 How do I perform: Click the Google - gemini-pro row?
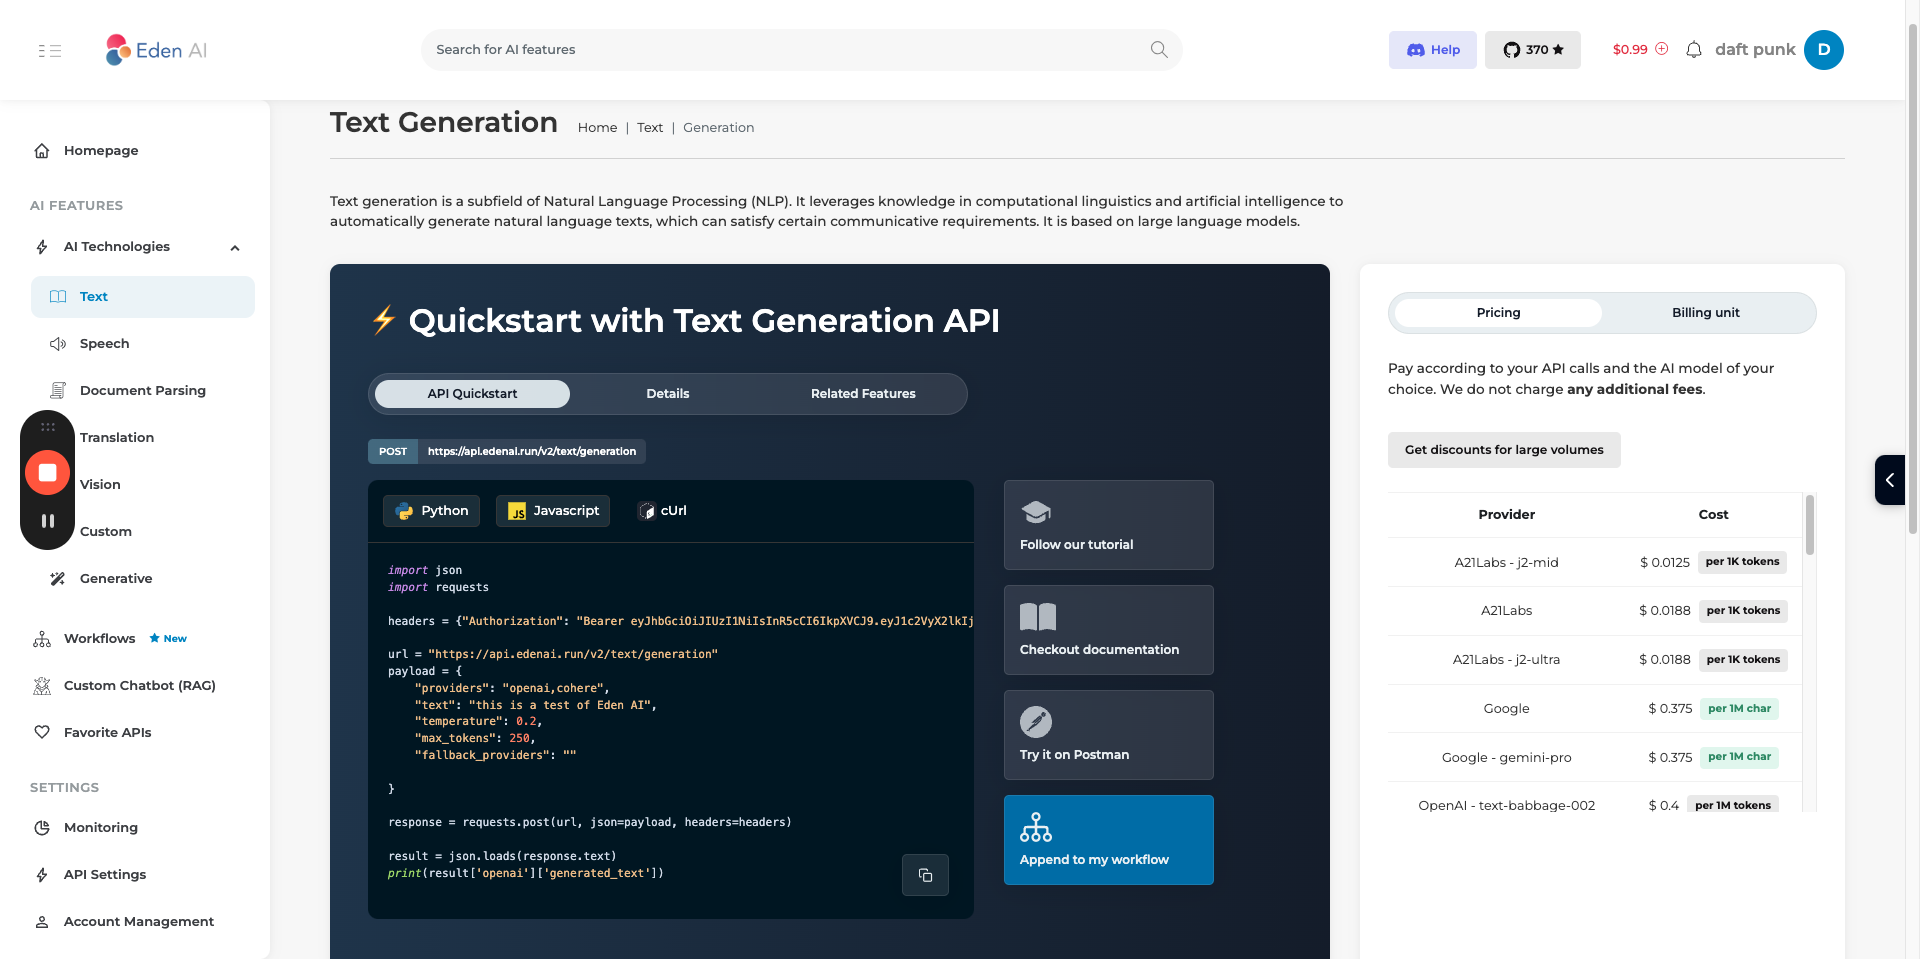click(1595, 758)
